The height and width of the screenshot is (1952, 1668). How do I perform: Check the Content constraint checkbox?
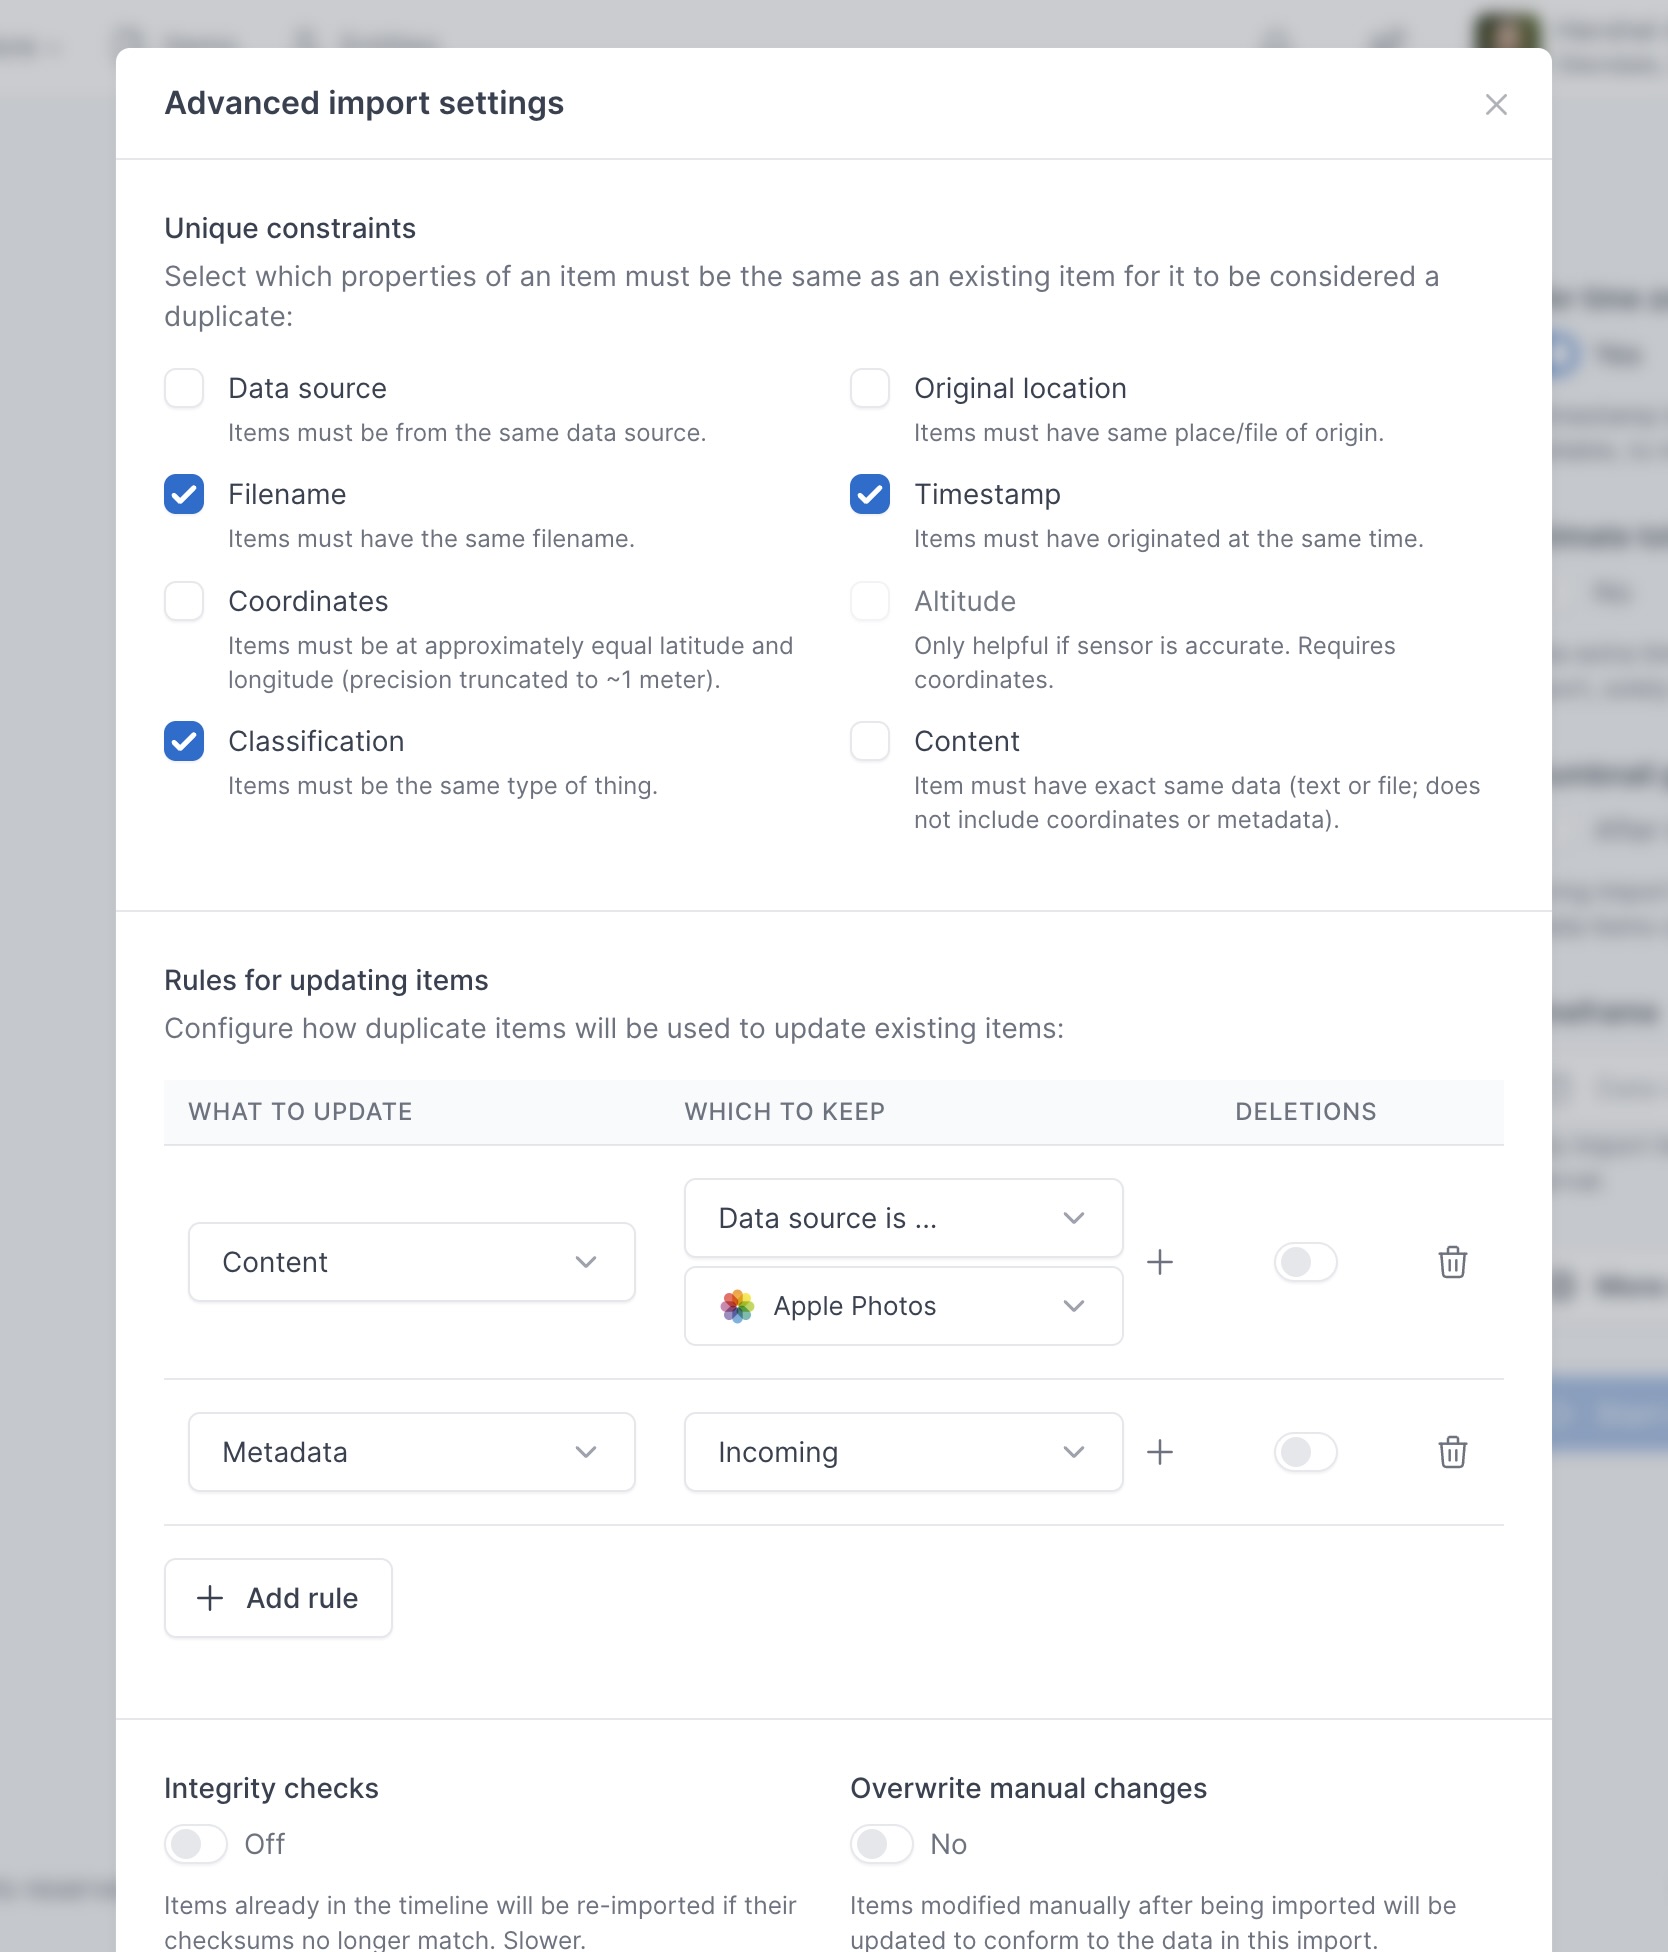pyautogui.click(x=870, y=741)
